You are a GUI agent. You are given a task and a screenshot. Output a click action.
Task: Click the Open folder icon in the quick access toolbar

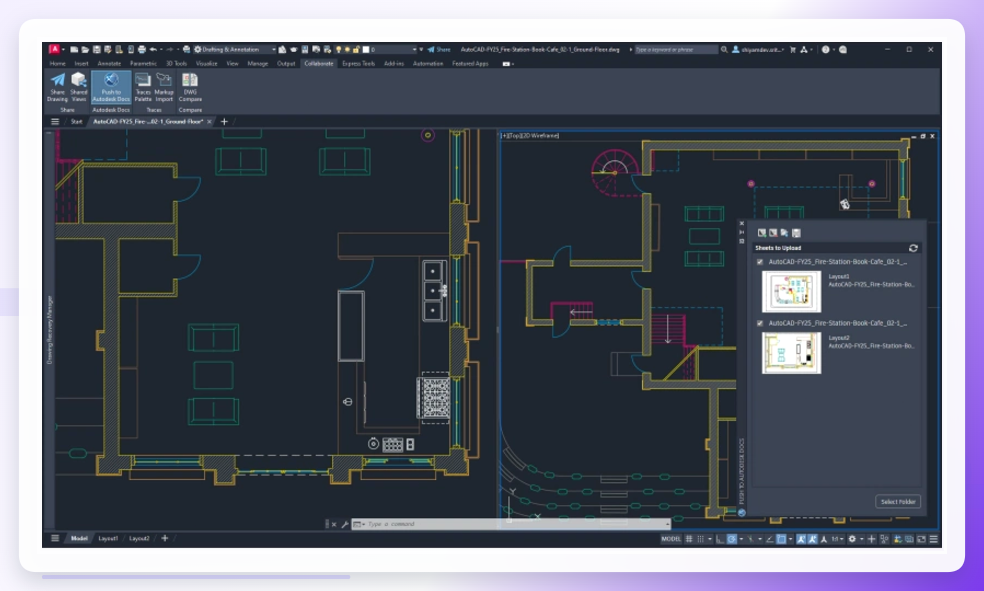(x=85, y=50)
